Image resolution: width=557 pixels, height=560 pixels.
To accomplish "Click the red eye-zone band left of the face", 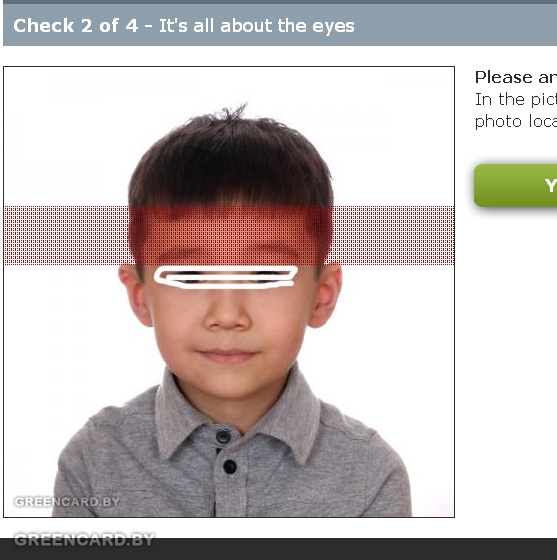I will 66,235.
